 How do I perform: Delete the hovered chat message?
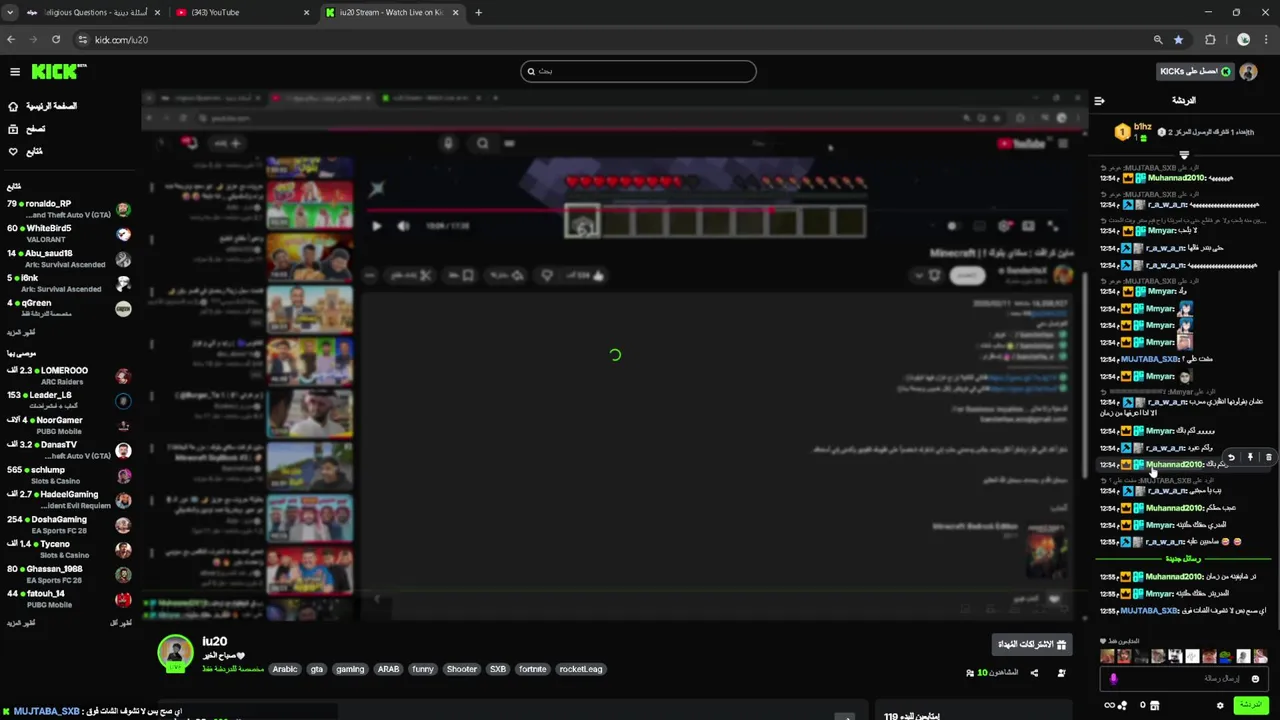(x=1268, y=457)
